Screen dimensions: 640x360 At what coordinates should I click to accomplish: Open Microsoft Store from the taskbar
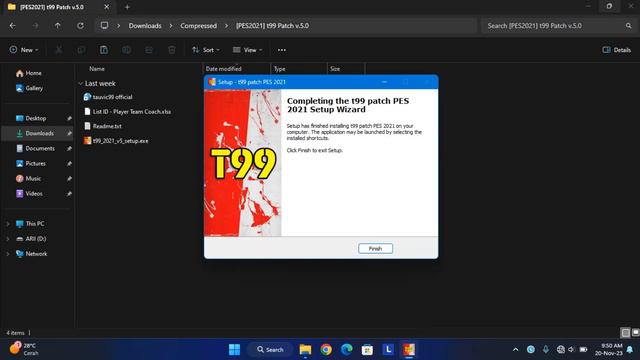[x=367, y=349]
